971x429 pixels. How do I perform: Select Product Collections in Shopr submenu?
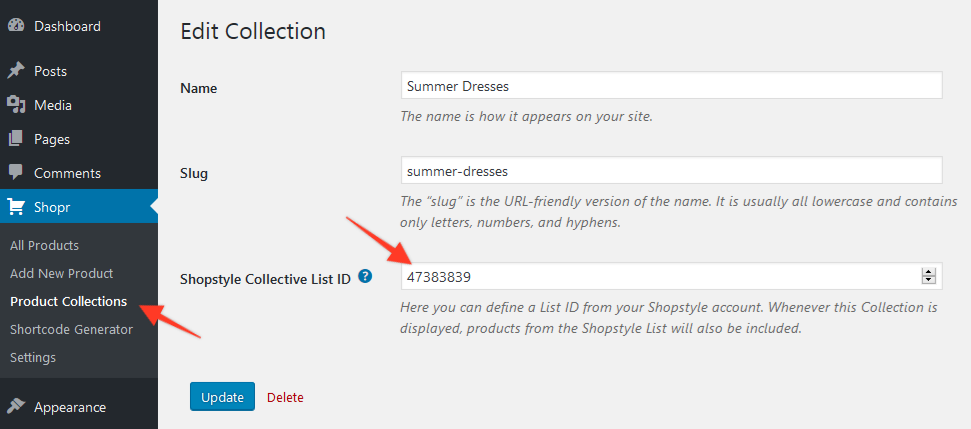pyautogui.click(x=69, y=301)
